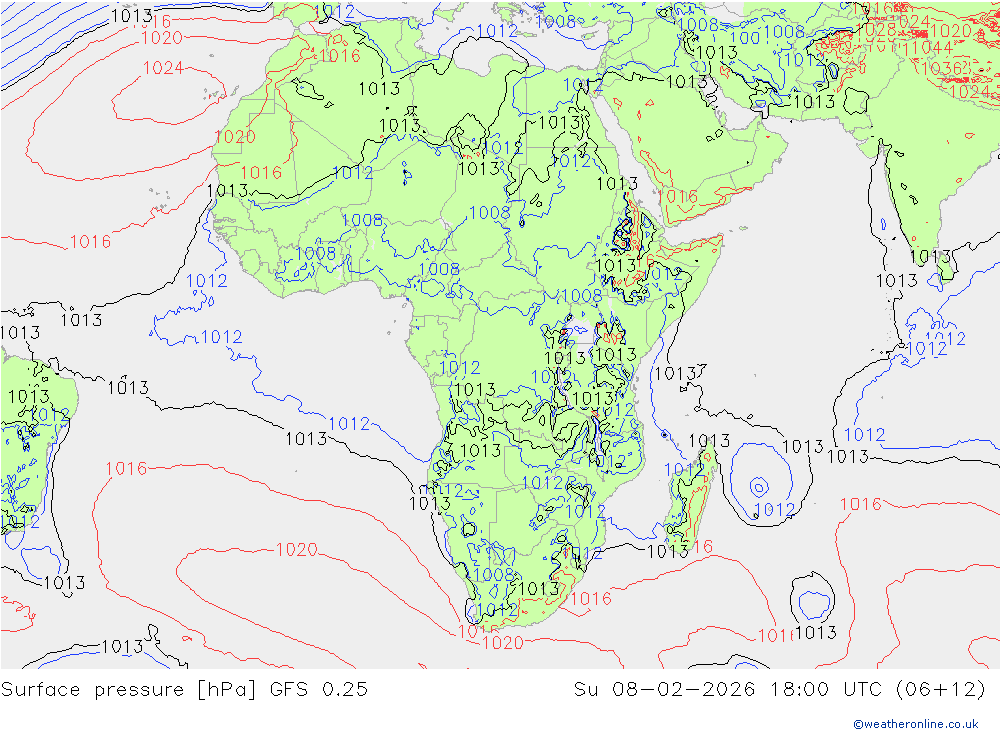
Task: Click the red 1016 label over the Arabian Peninsula
Action: 679,196
